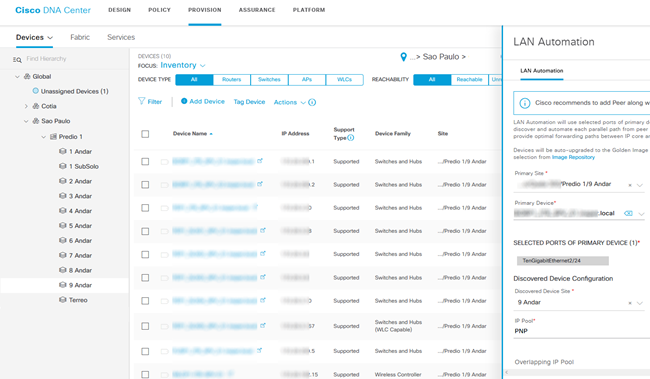The height and width of the screenshot is (379, 650).
Task: Click the hierarchy search icon
Action: pyautogui.click(x=17, y=60)
